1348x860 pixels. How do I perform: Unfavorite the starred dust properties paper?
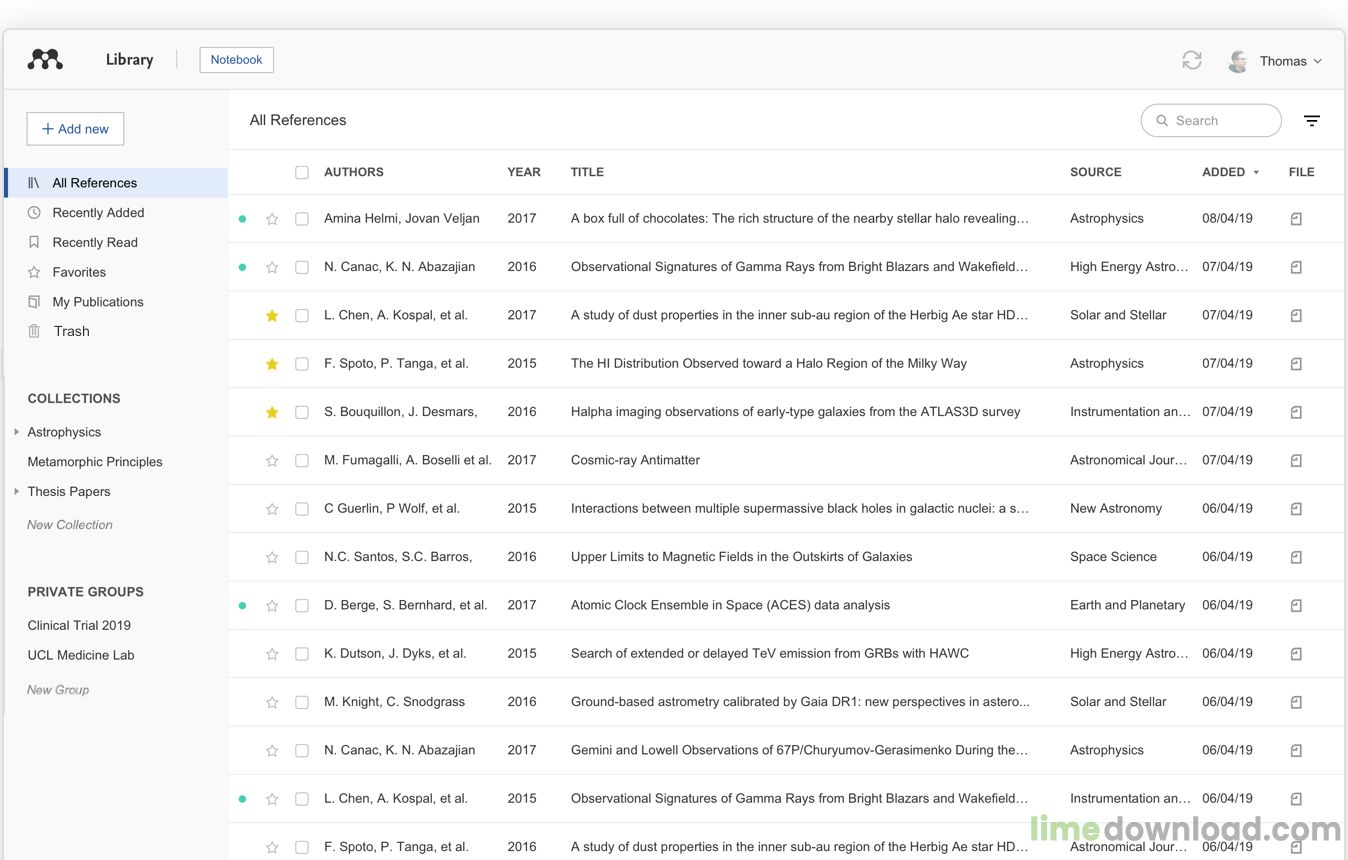pos(271,315)
